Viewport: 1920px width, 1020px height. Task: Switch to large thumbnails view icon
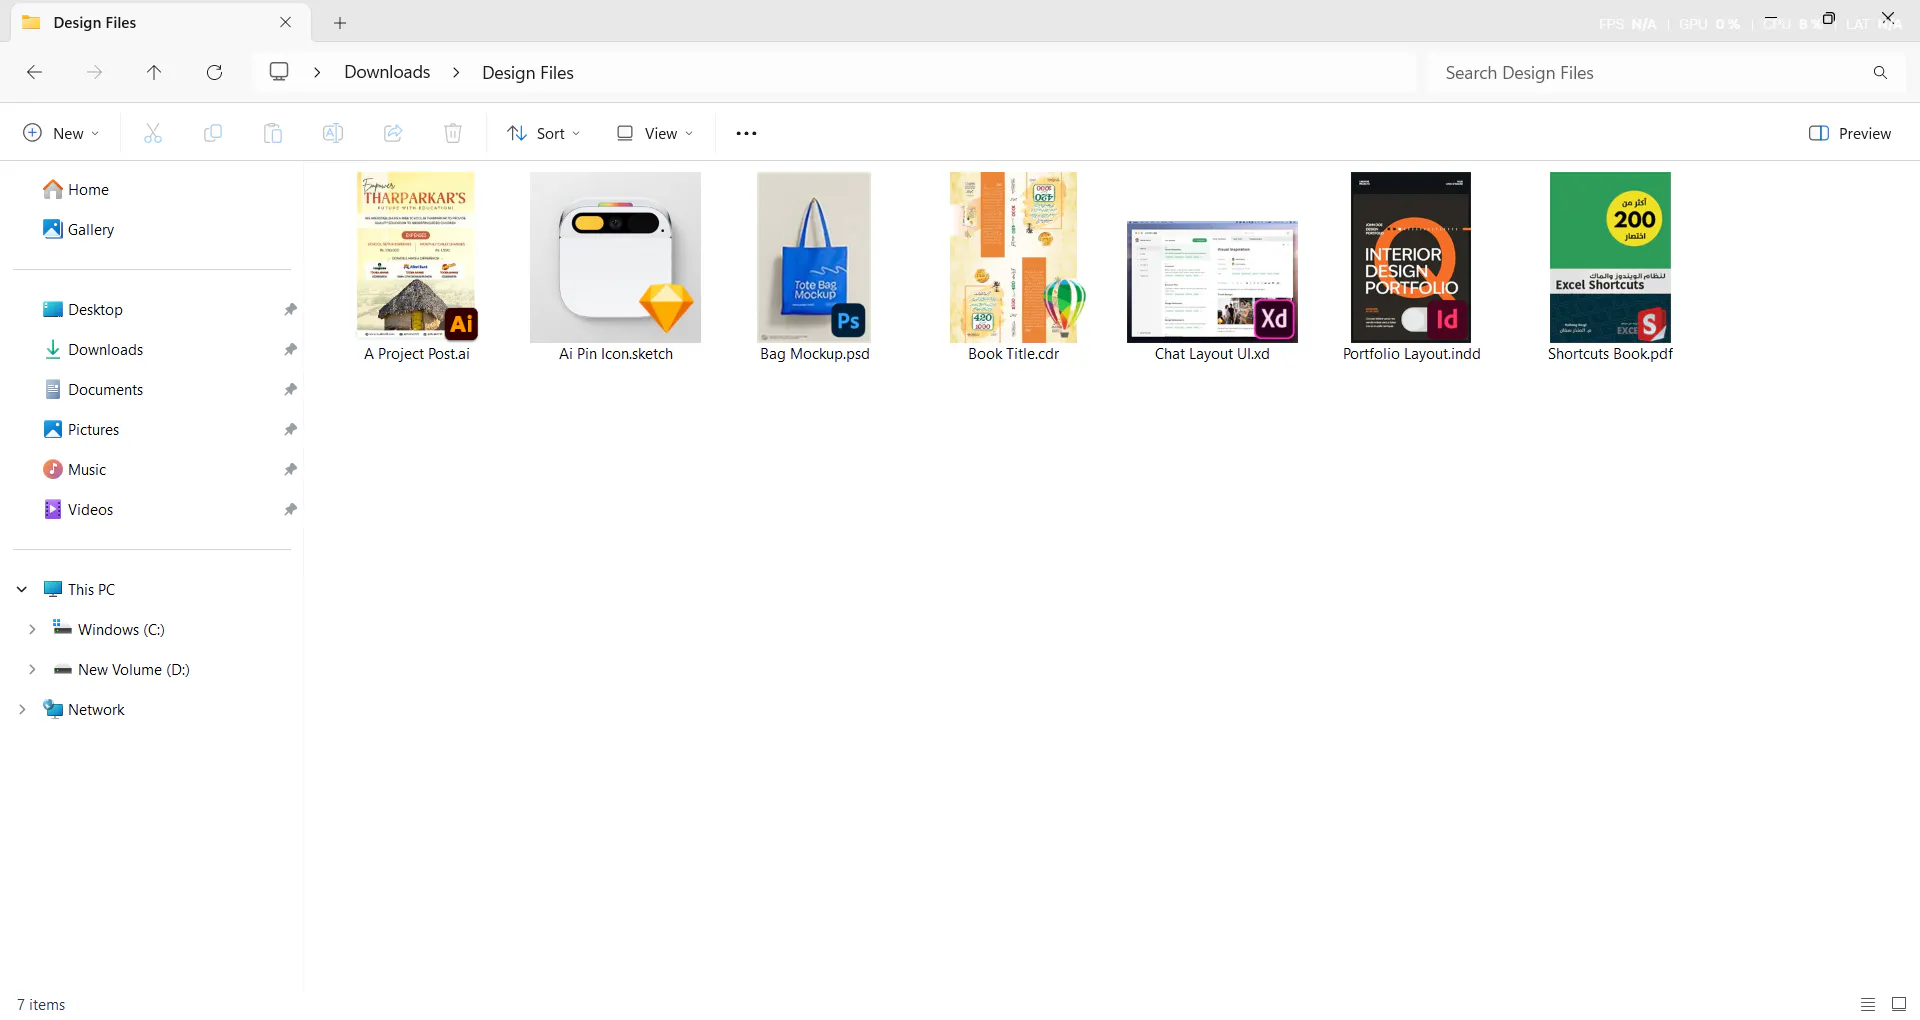(x=1899, y=1004)
